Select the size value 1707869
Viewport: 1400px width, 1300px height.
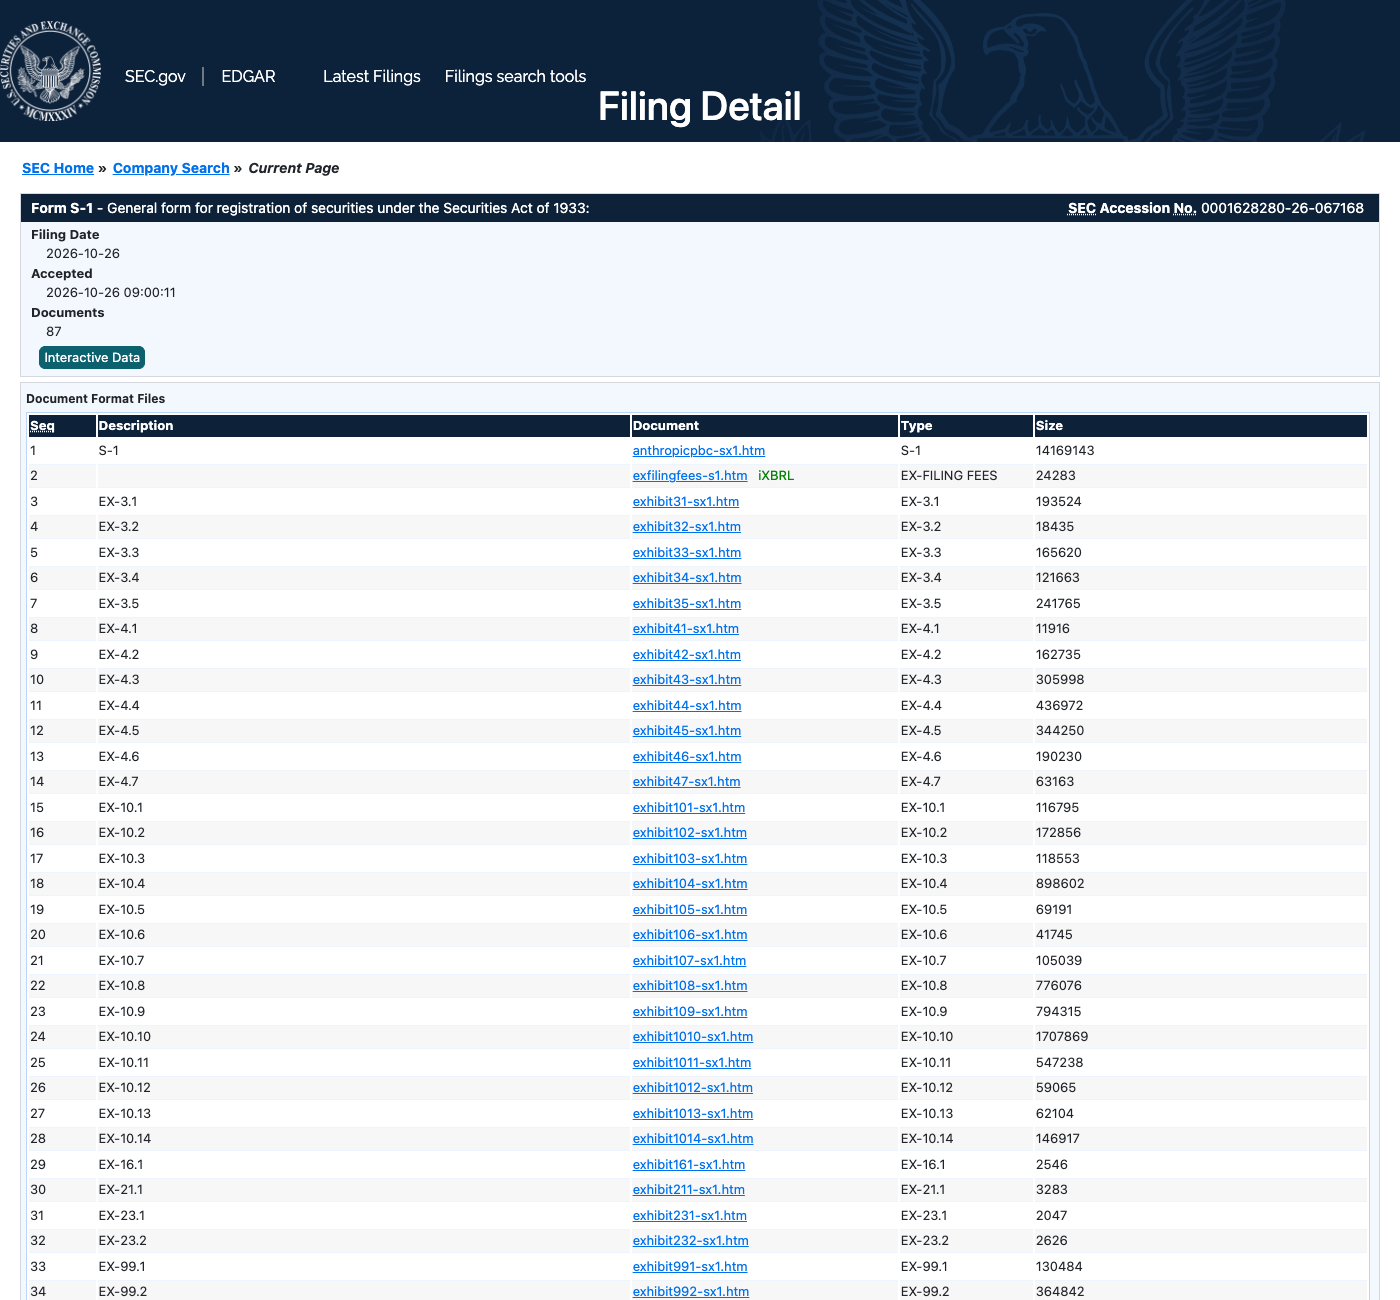pyautogui.click(x=1062, y=1037)
